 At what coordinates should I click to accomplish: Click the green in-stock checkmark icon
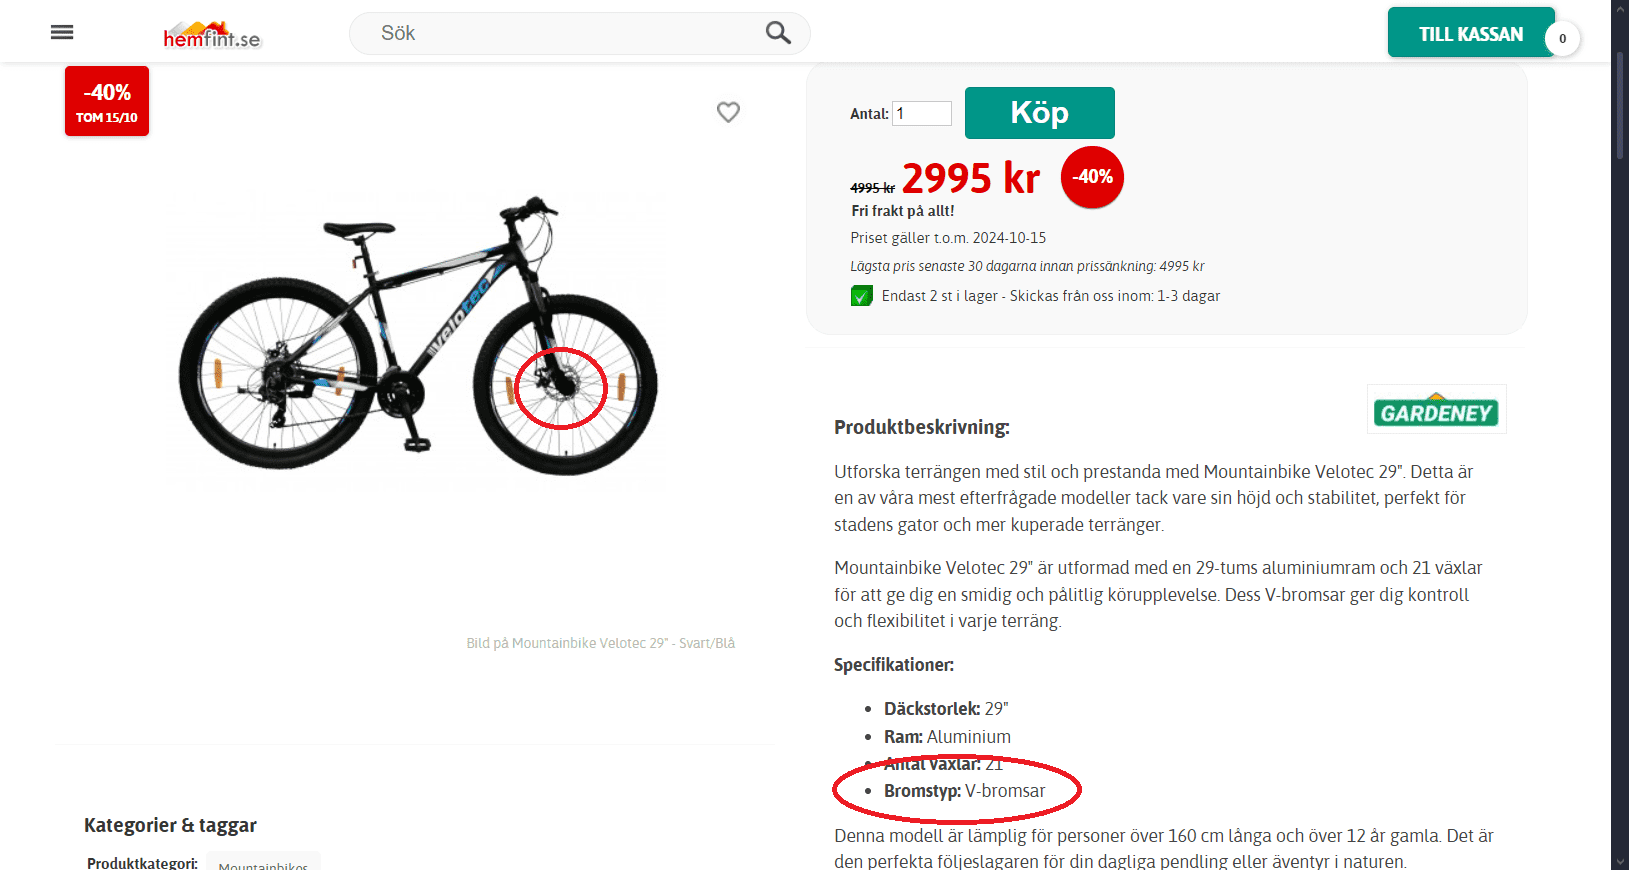(x=861, y=296)
